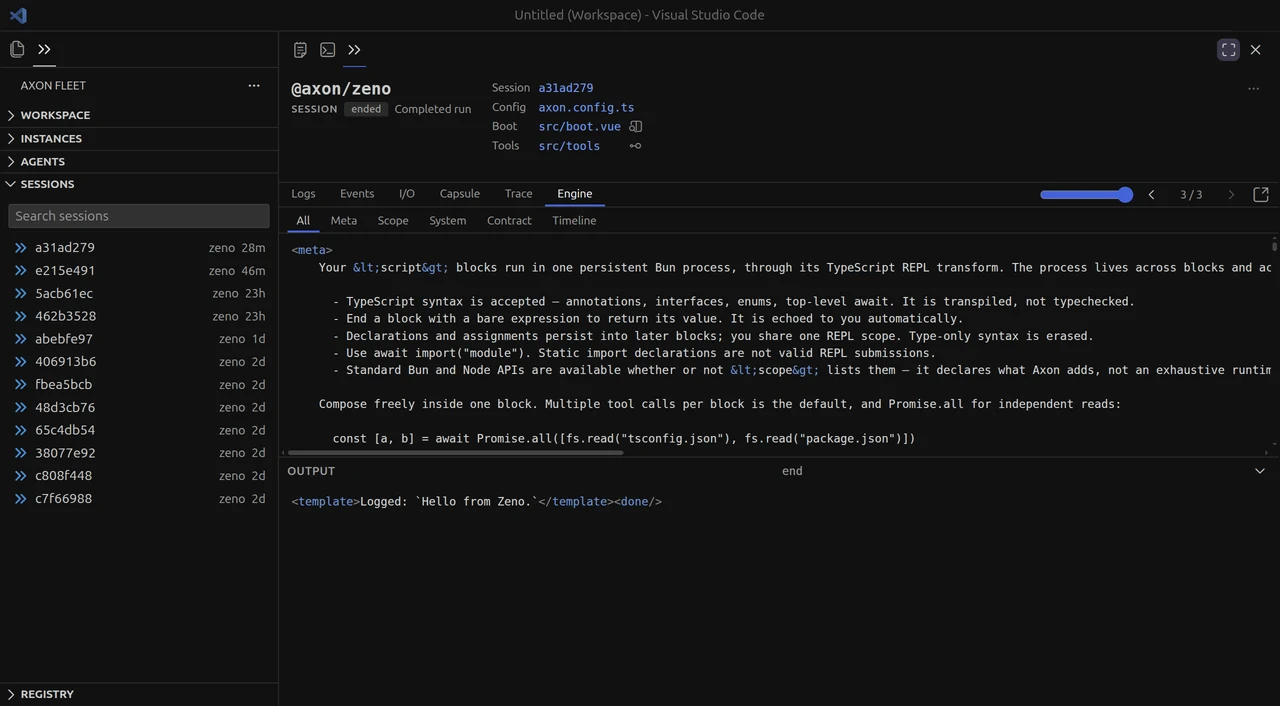The height and width of the screenshot is (706, 1280).
Task: Select the I/O tab
Action: pyautogui.click(x=407, y=194)
